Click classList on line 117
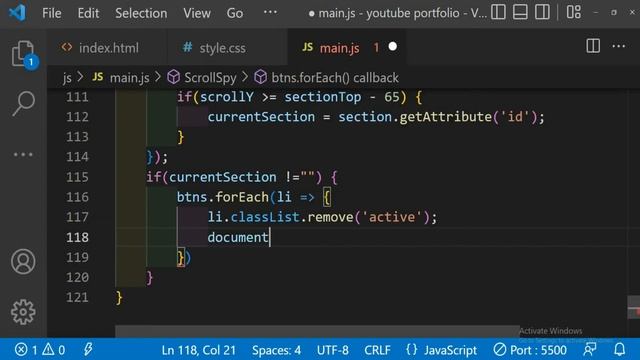 (x=265, y=217)
